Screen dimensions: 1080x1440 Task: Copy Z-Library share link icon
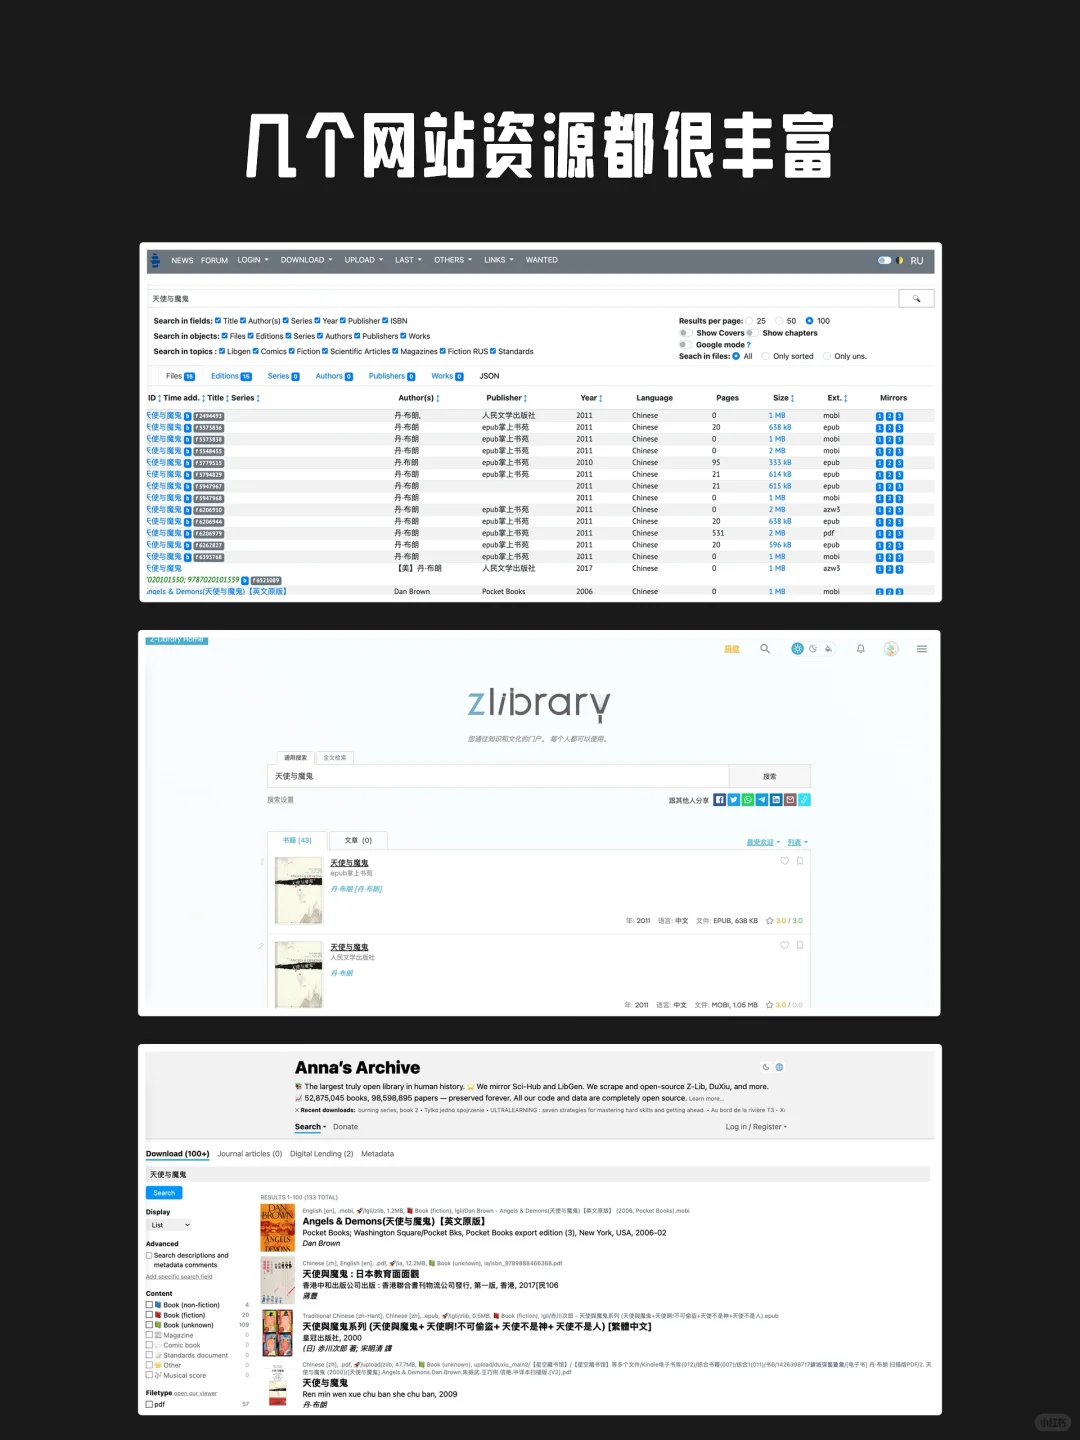point(805,800)
